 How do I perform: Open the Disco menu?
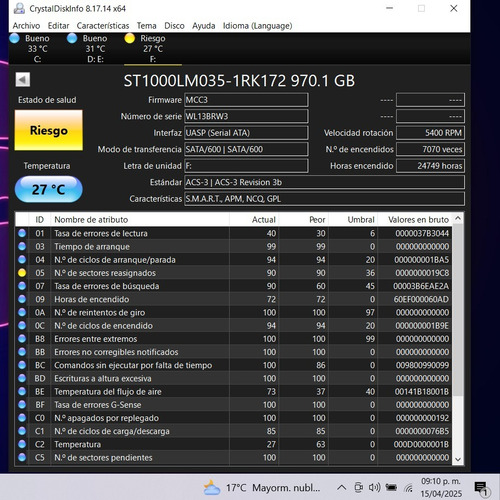(174, 26)
